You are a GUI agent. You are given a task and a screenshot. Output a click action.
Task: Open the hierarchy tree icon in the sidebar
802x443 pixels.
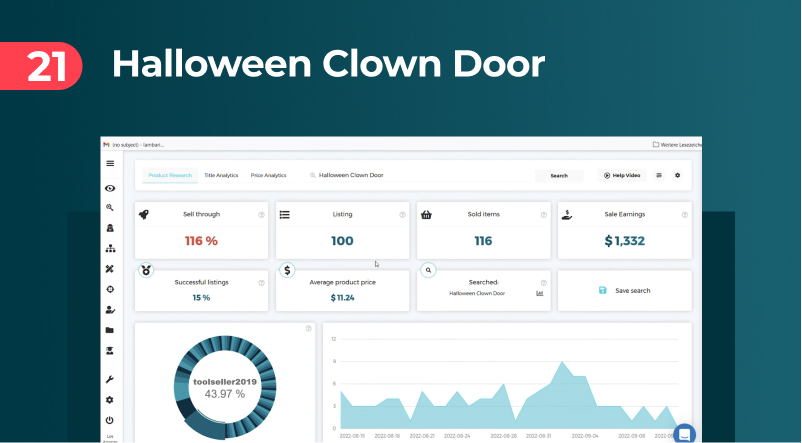click(110, 249)
